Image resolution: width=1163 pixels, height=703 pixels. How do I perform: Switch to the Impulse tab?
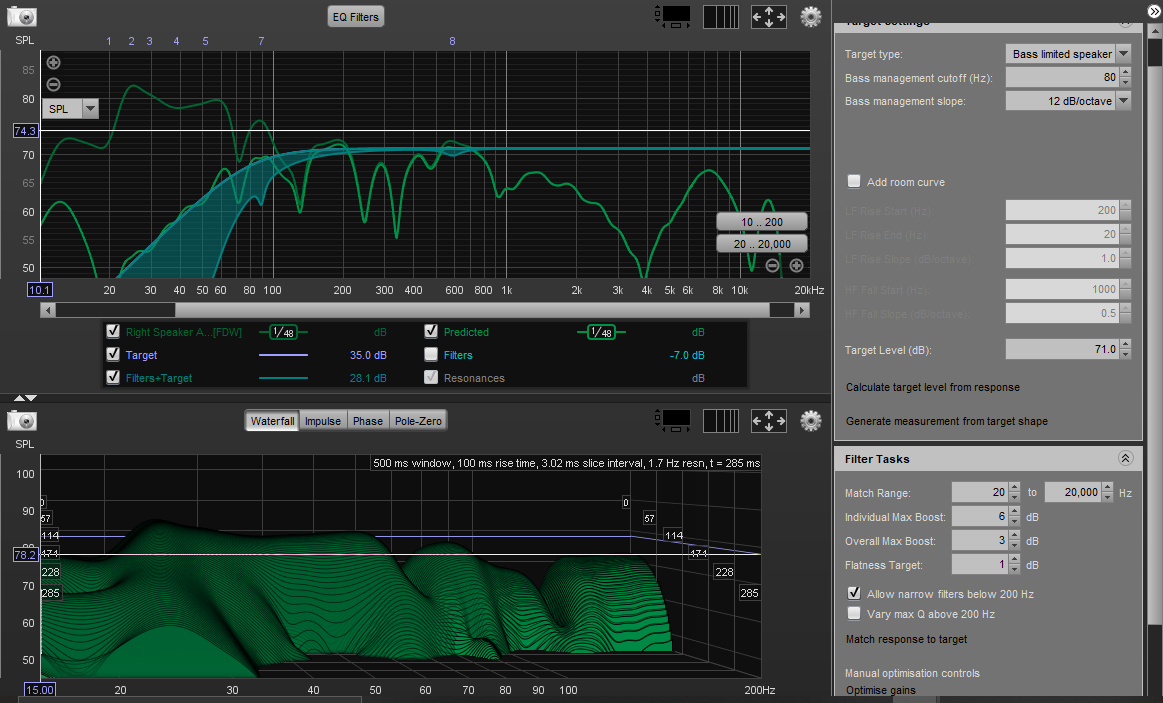pos(323,421)
